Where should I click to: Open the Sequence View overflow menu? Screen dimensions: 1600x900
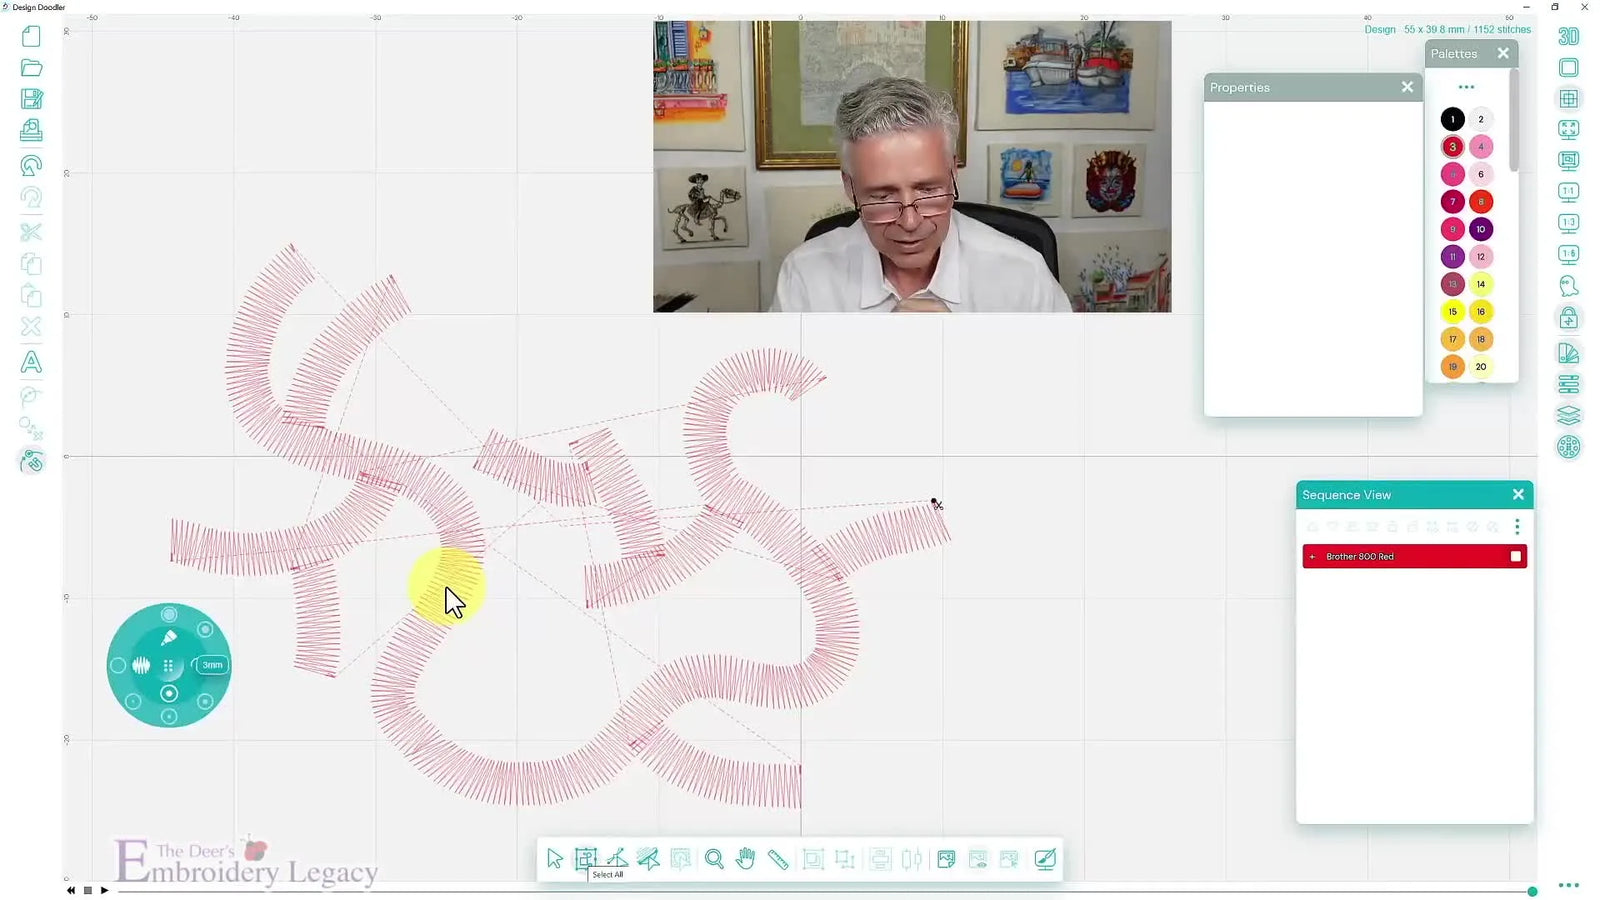(1517, 527)
